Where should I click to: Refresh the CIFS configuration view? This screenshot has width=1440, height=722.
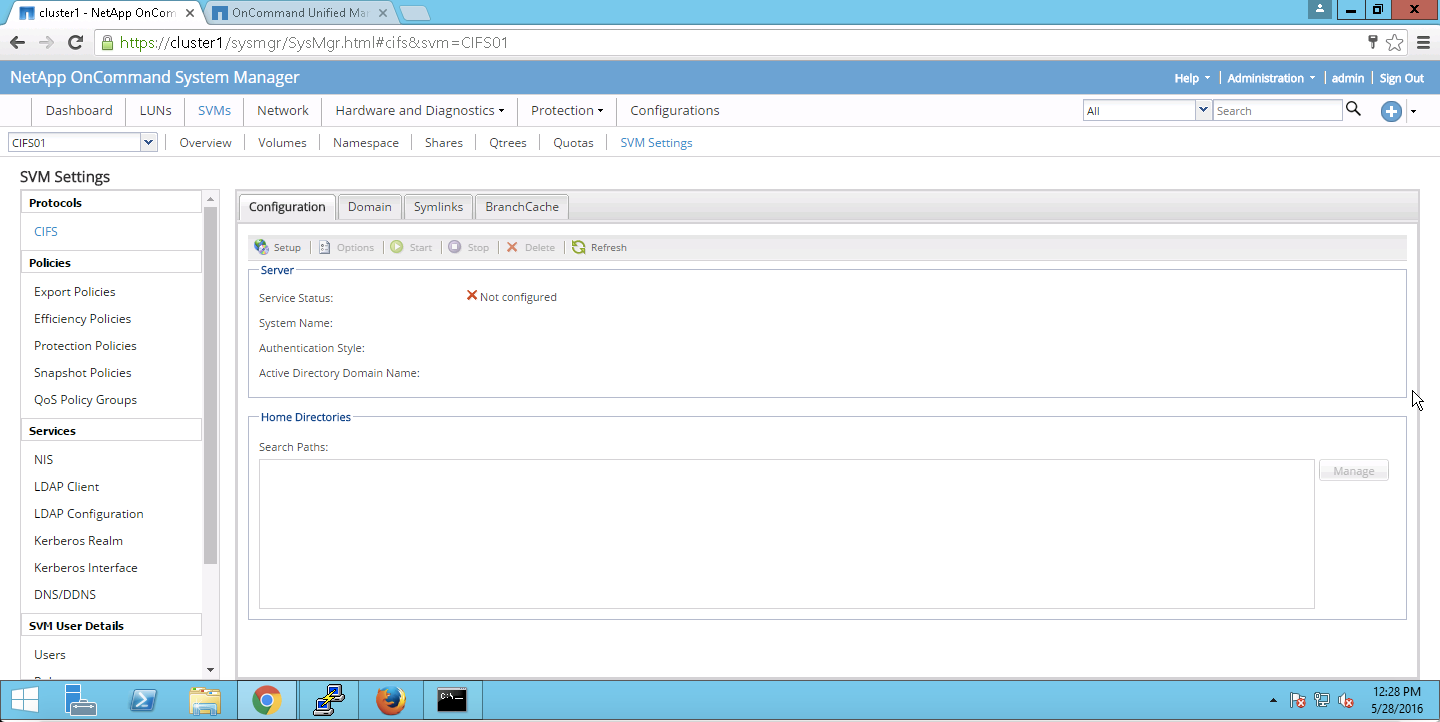599,247
